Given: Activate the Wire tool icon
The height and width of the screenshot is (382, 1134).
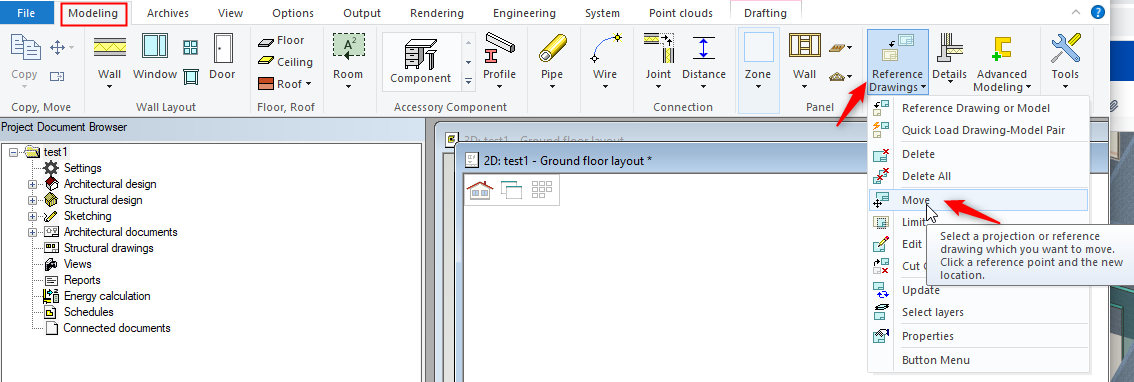Looking at the screenshot, I should coord(605,48).
